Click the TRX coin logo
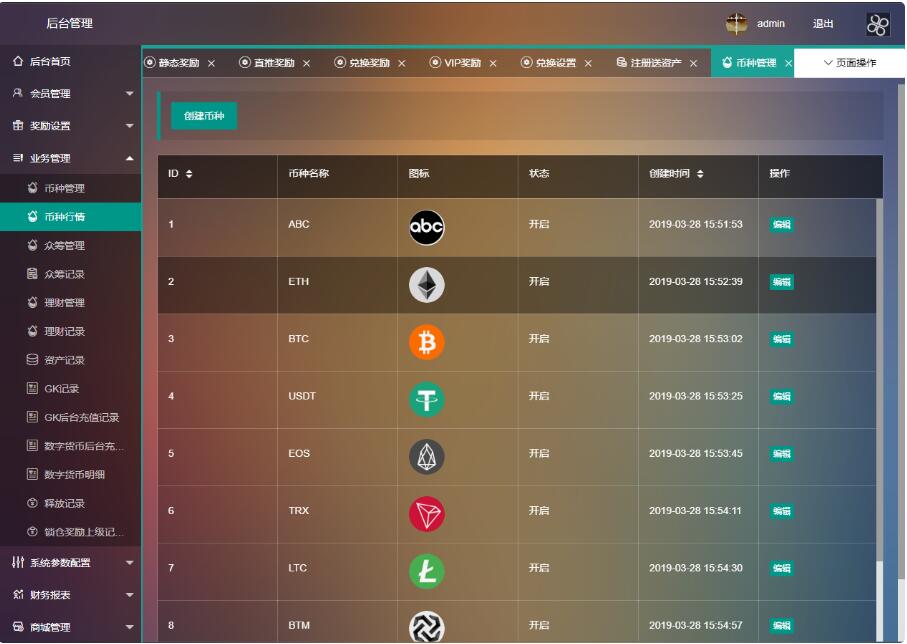907x644 pixels. tap(427, 514)
